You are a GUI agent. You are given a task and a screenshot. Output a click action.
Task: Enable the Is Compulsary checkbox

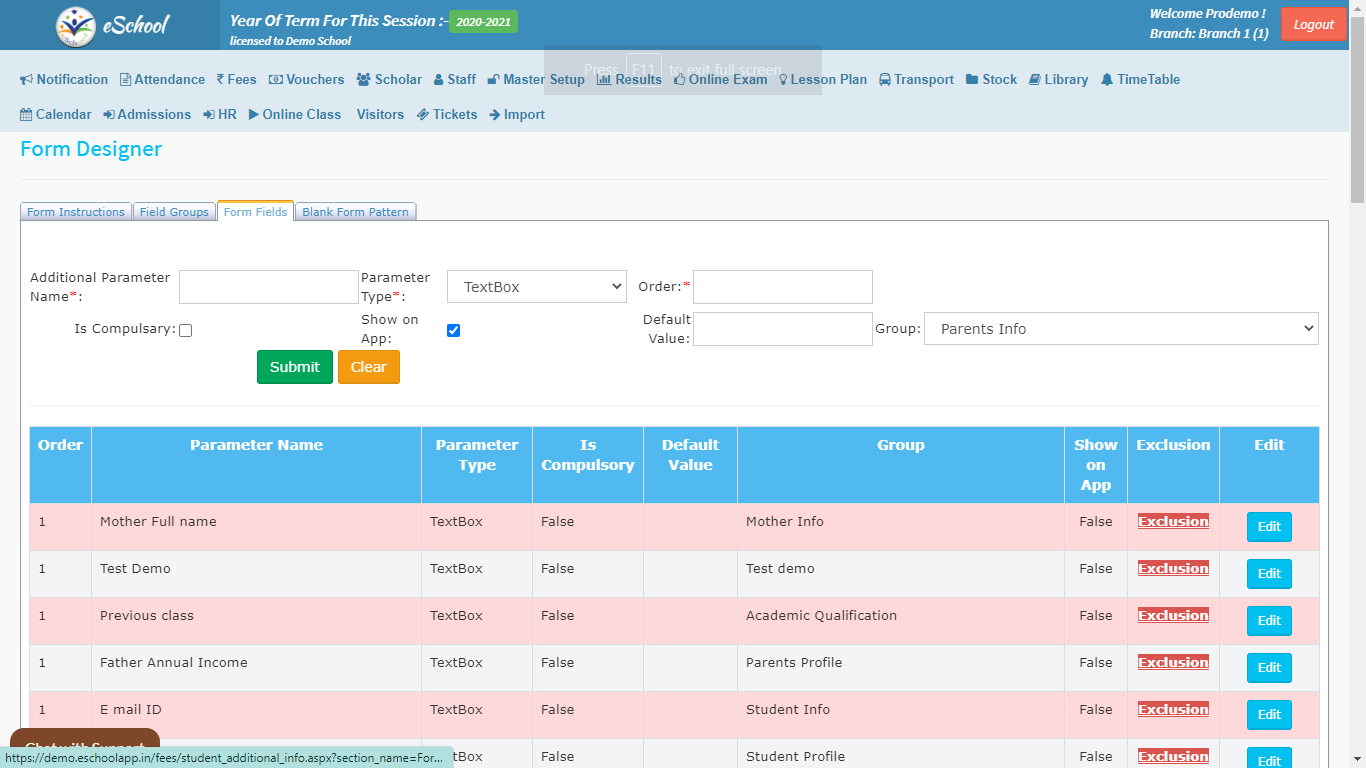tap(185, 330)
